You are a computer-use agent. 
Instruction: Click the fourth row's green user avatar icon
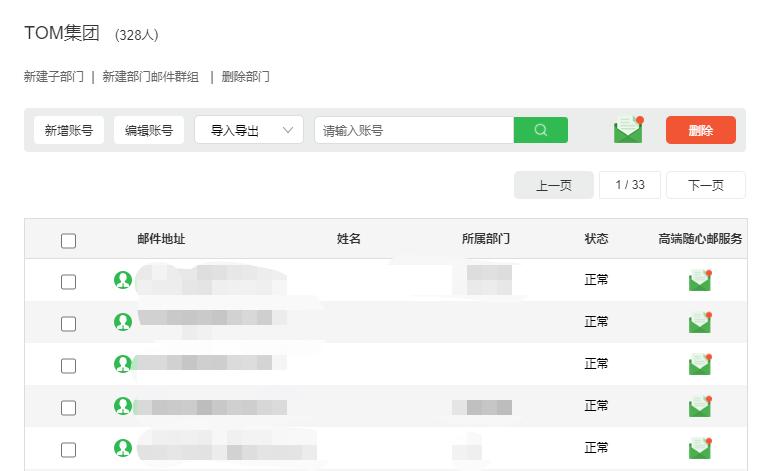tap(123, 406)
